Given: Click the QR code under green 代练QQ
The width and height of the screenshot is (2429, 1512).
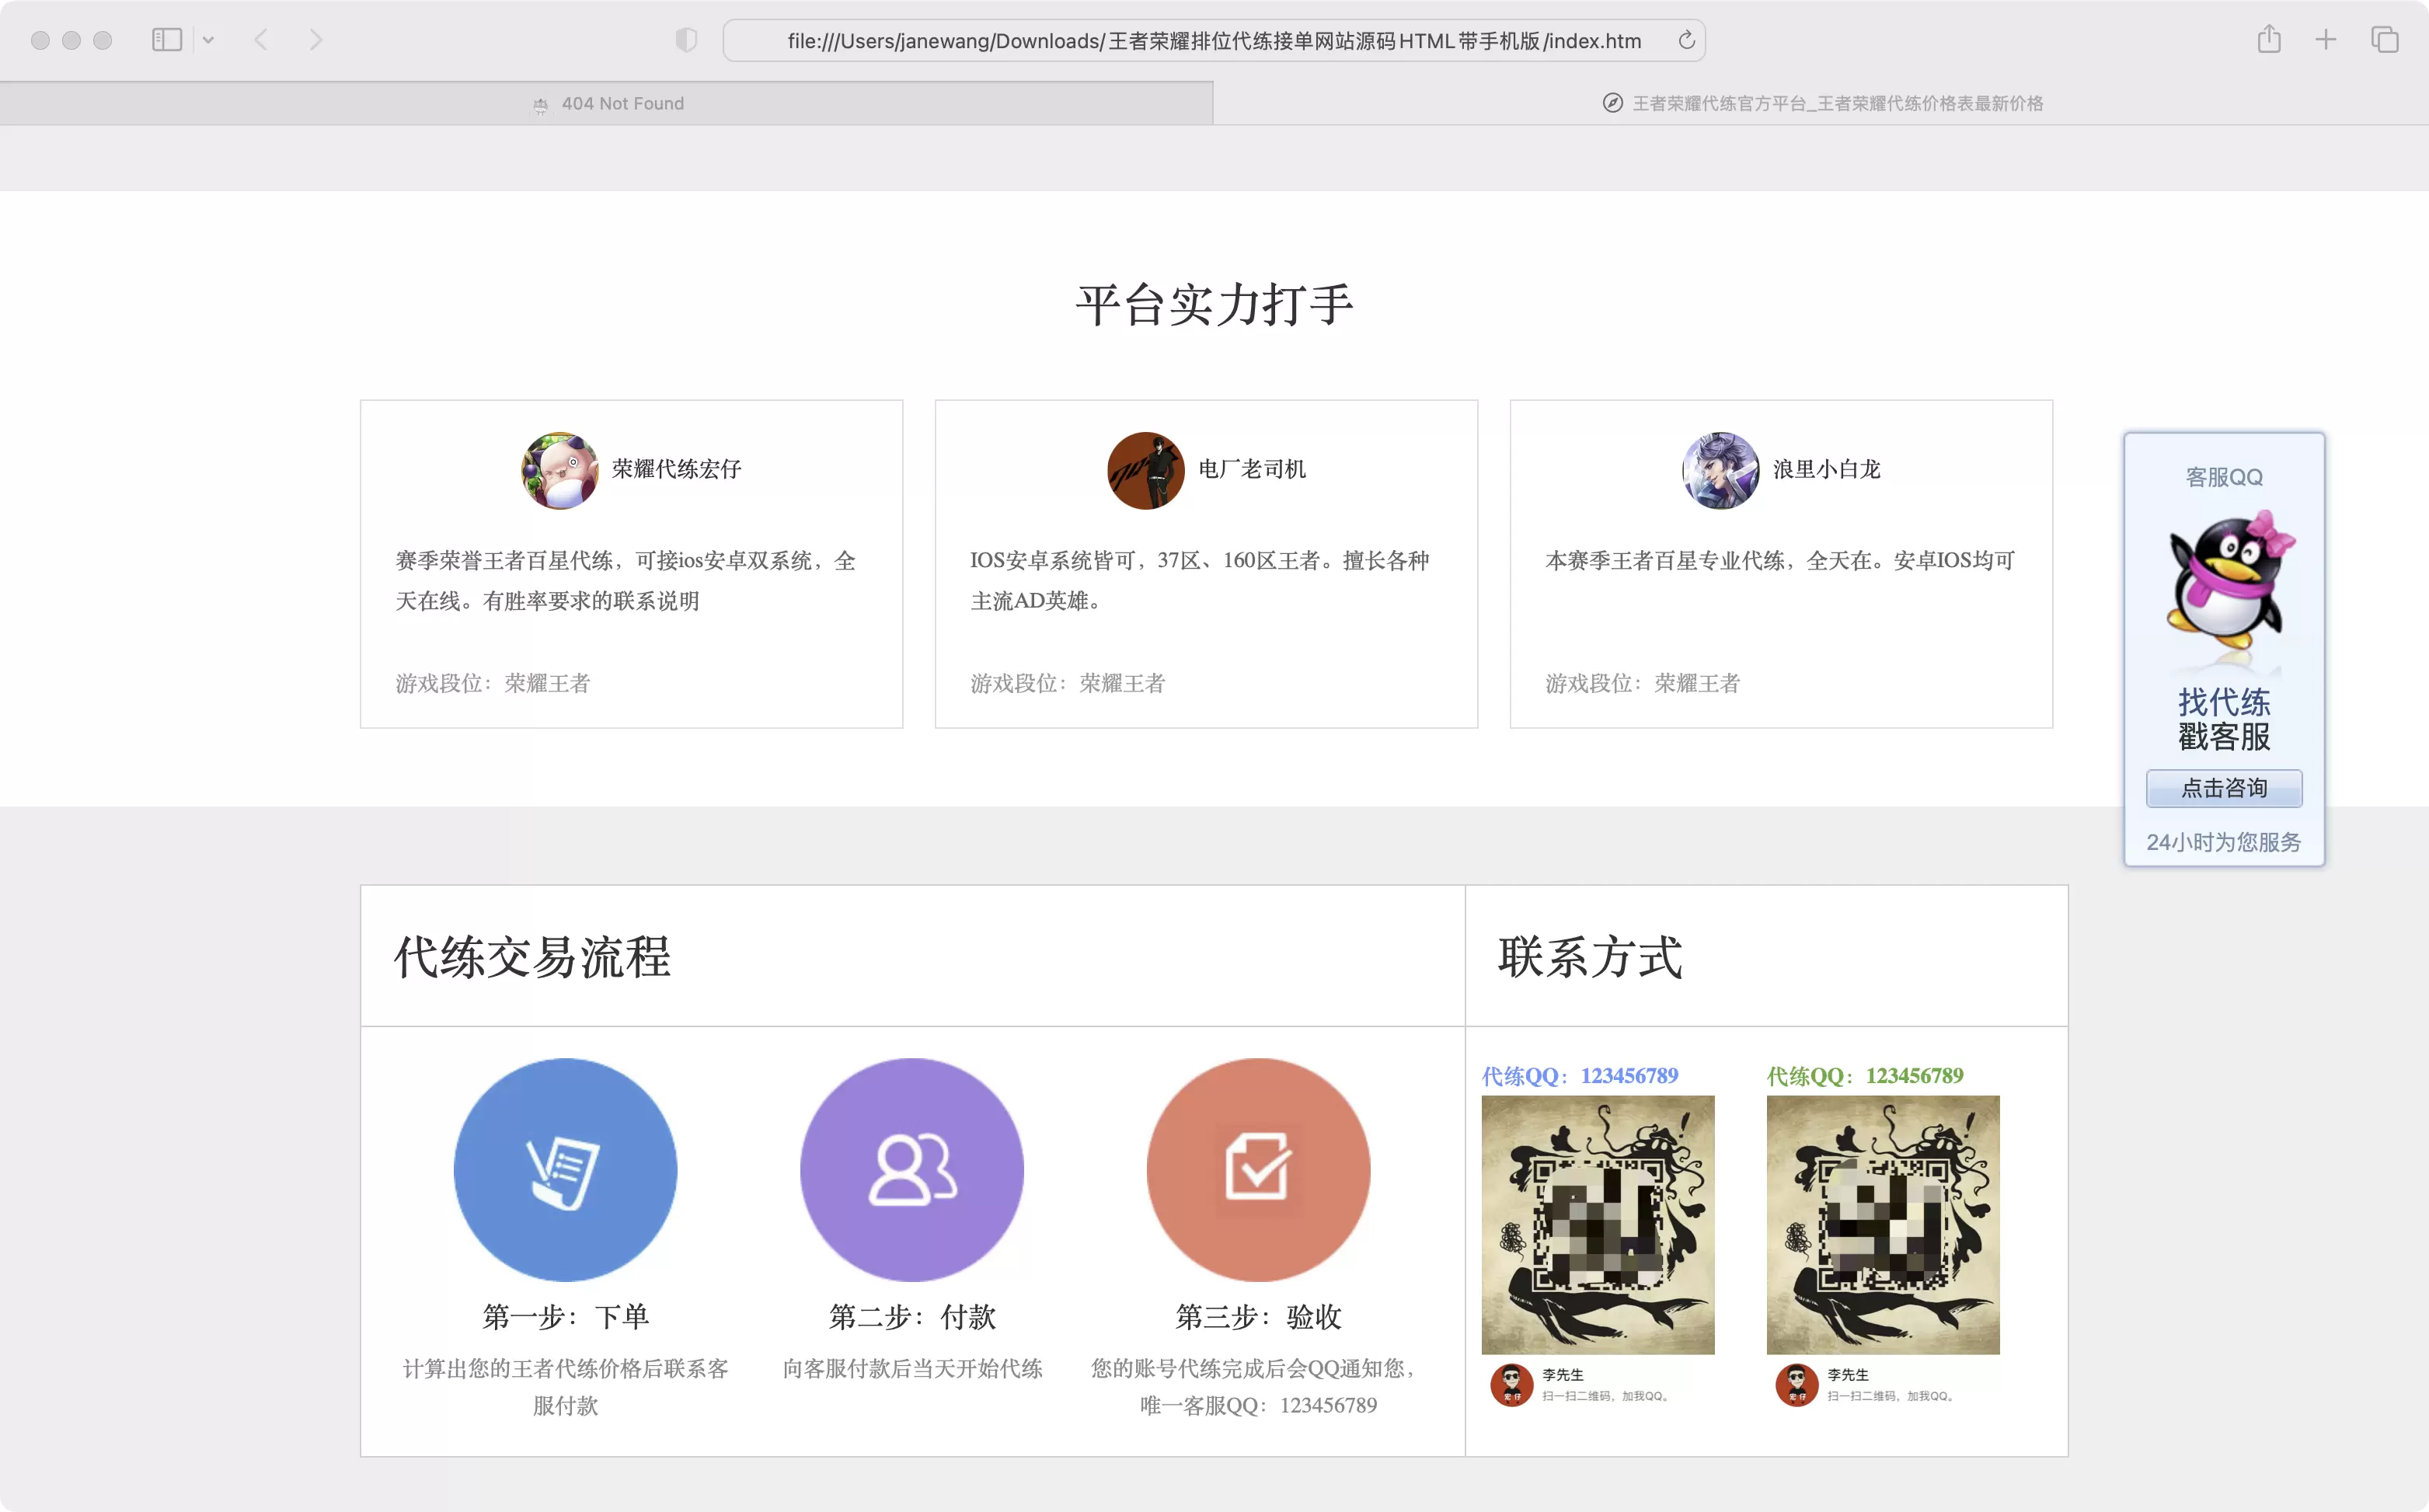Looking at the screenshot, I should coord(1883,1225).
